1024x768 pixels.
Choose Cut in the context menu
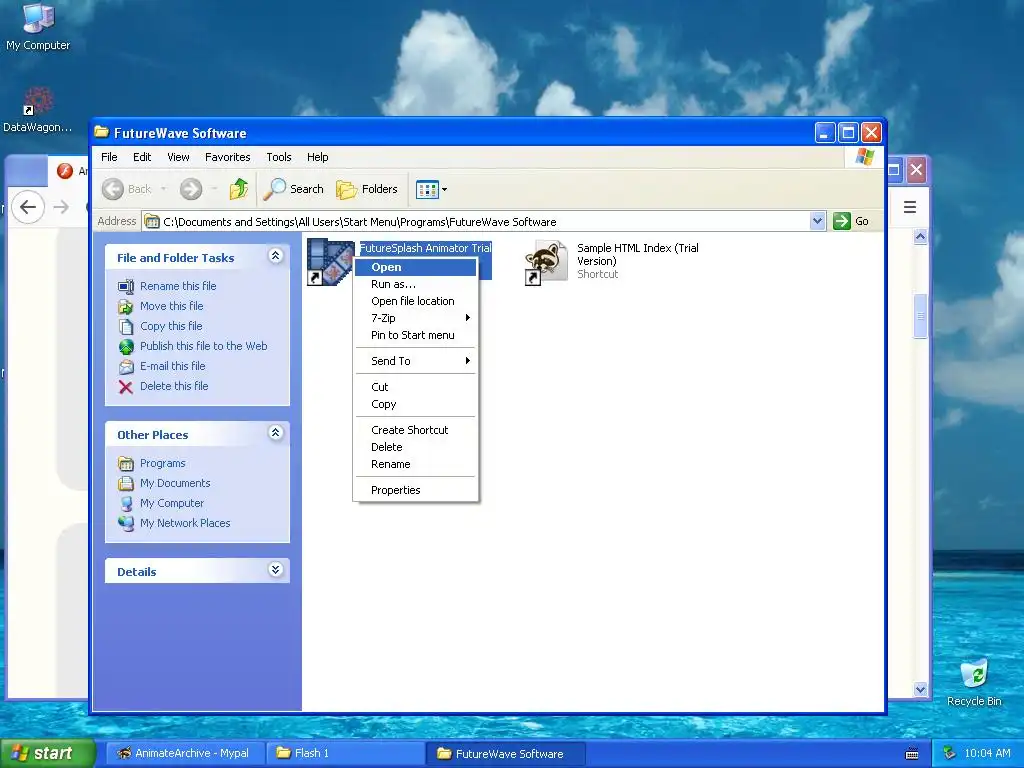(x=415, y=387)
